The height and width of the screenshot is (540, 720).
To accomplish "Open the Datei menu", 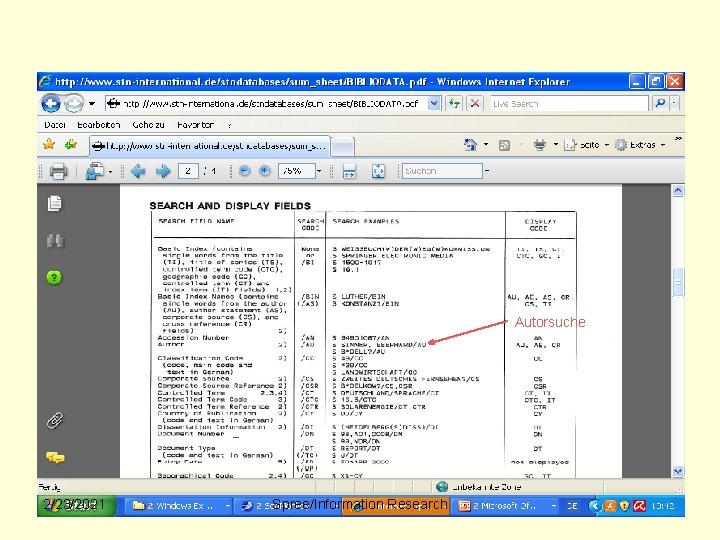I will 55,125.
